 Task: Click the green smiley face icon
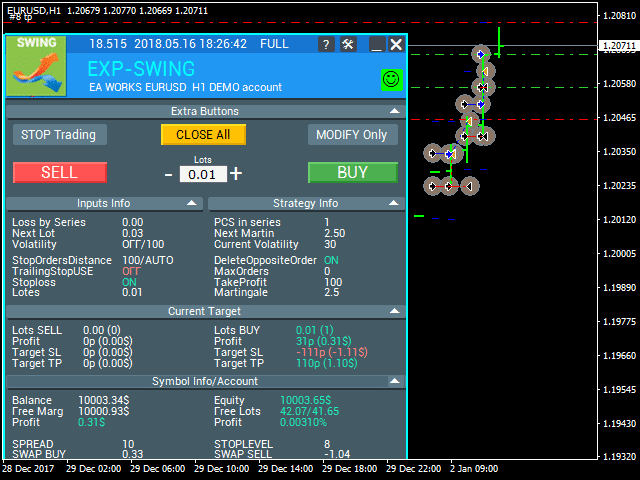[390, 78]
